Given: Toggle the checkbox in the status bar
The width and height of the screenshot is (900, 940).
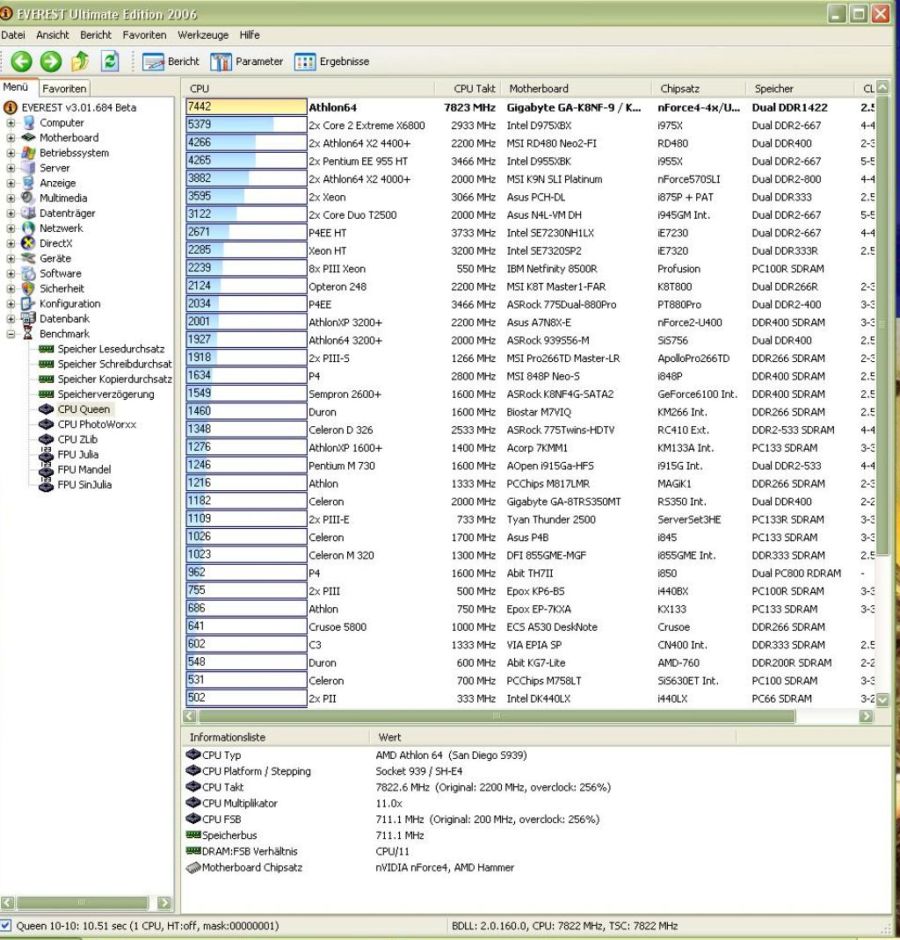Looking at the screenshot, I should (x=5, y=926).
